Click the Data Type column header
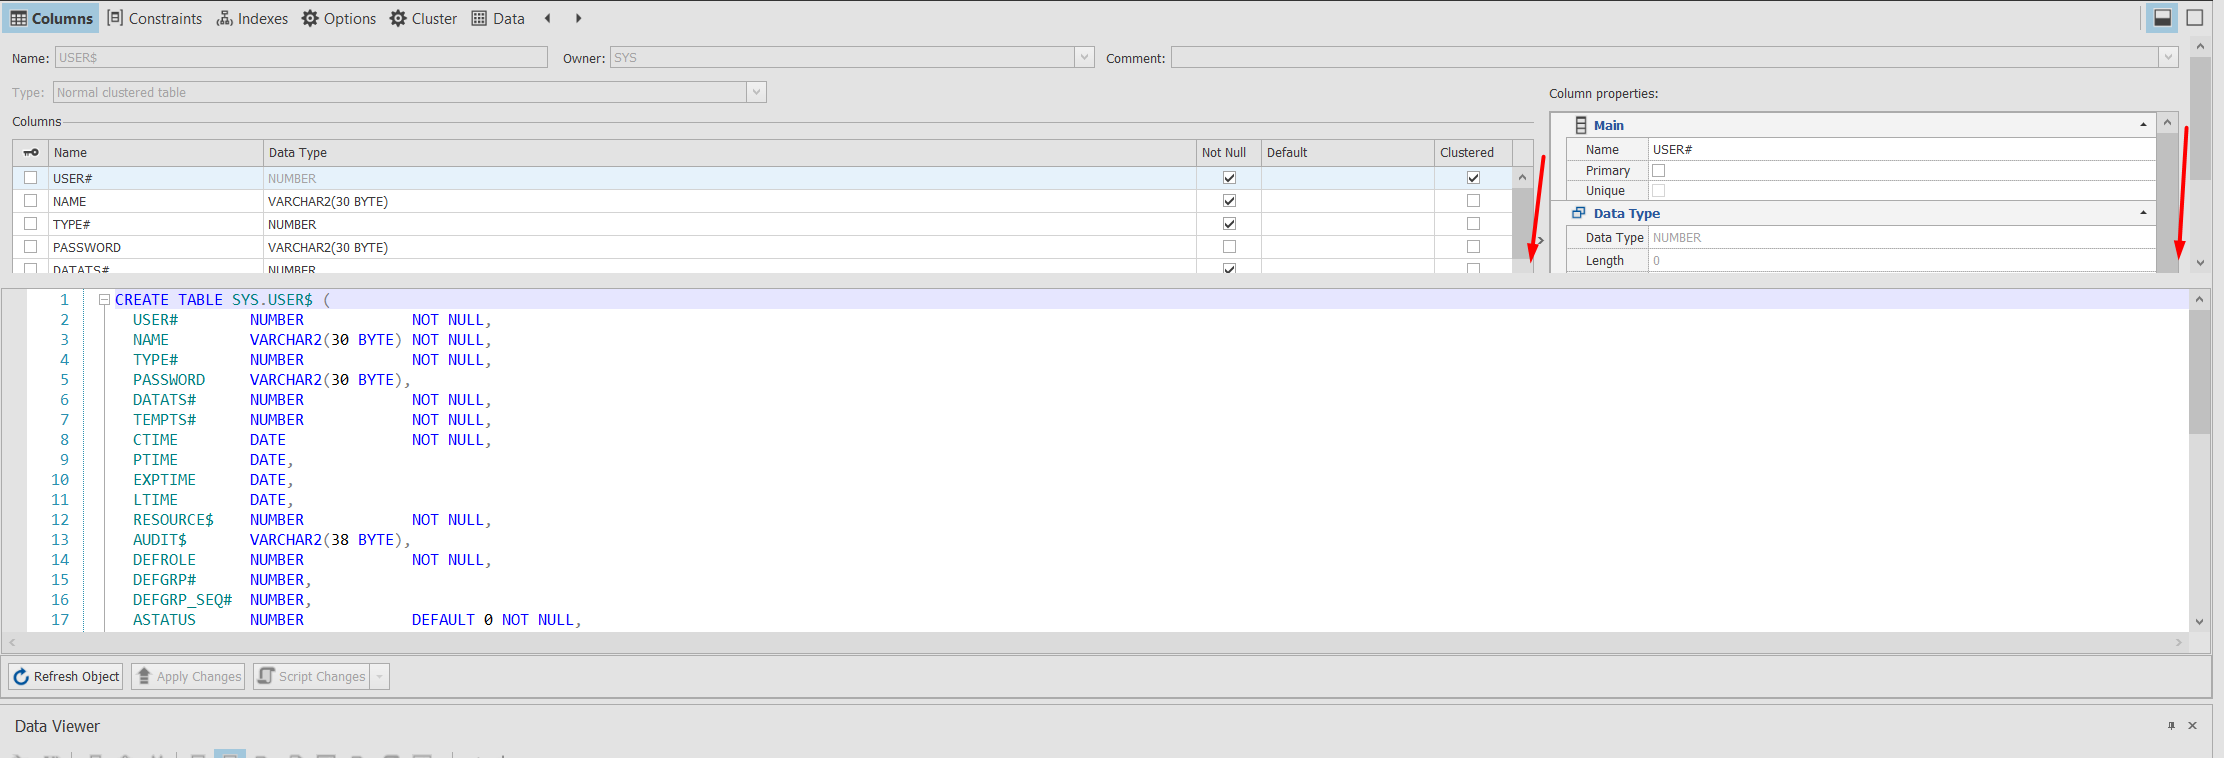This screenshot has height=758, width=2224. click(729, 153)
